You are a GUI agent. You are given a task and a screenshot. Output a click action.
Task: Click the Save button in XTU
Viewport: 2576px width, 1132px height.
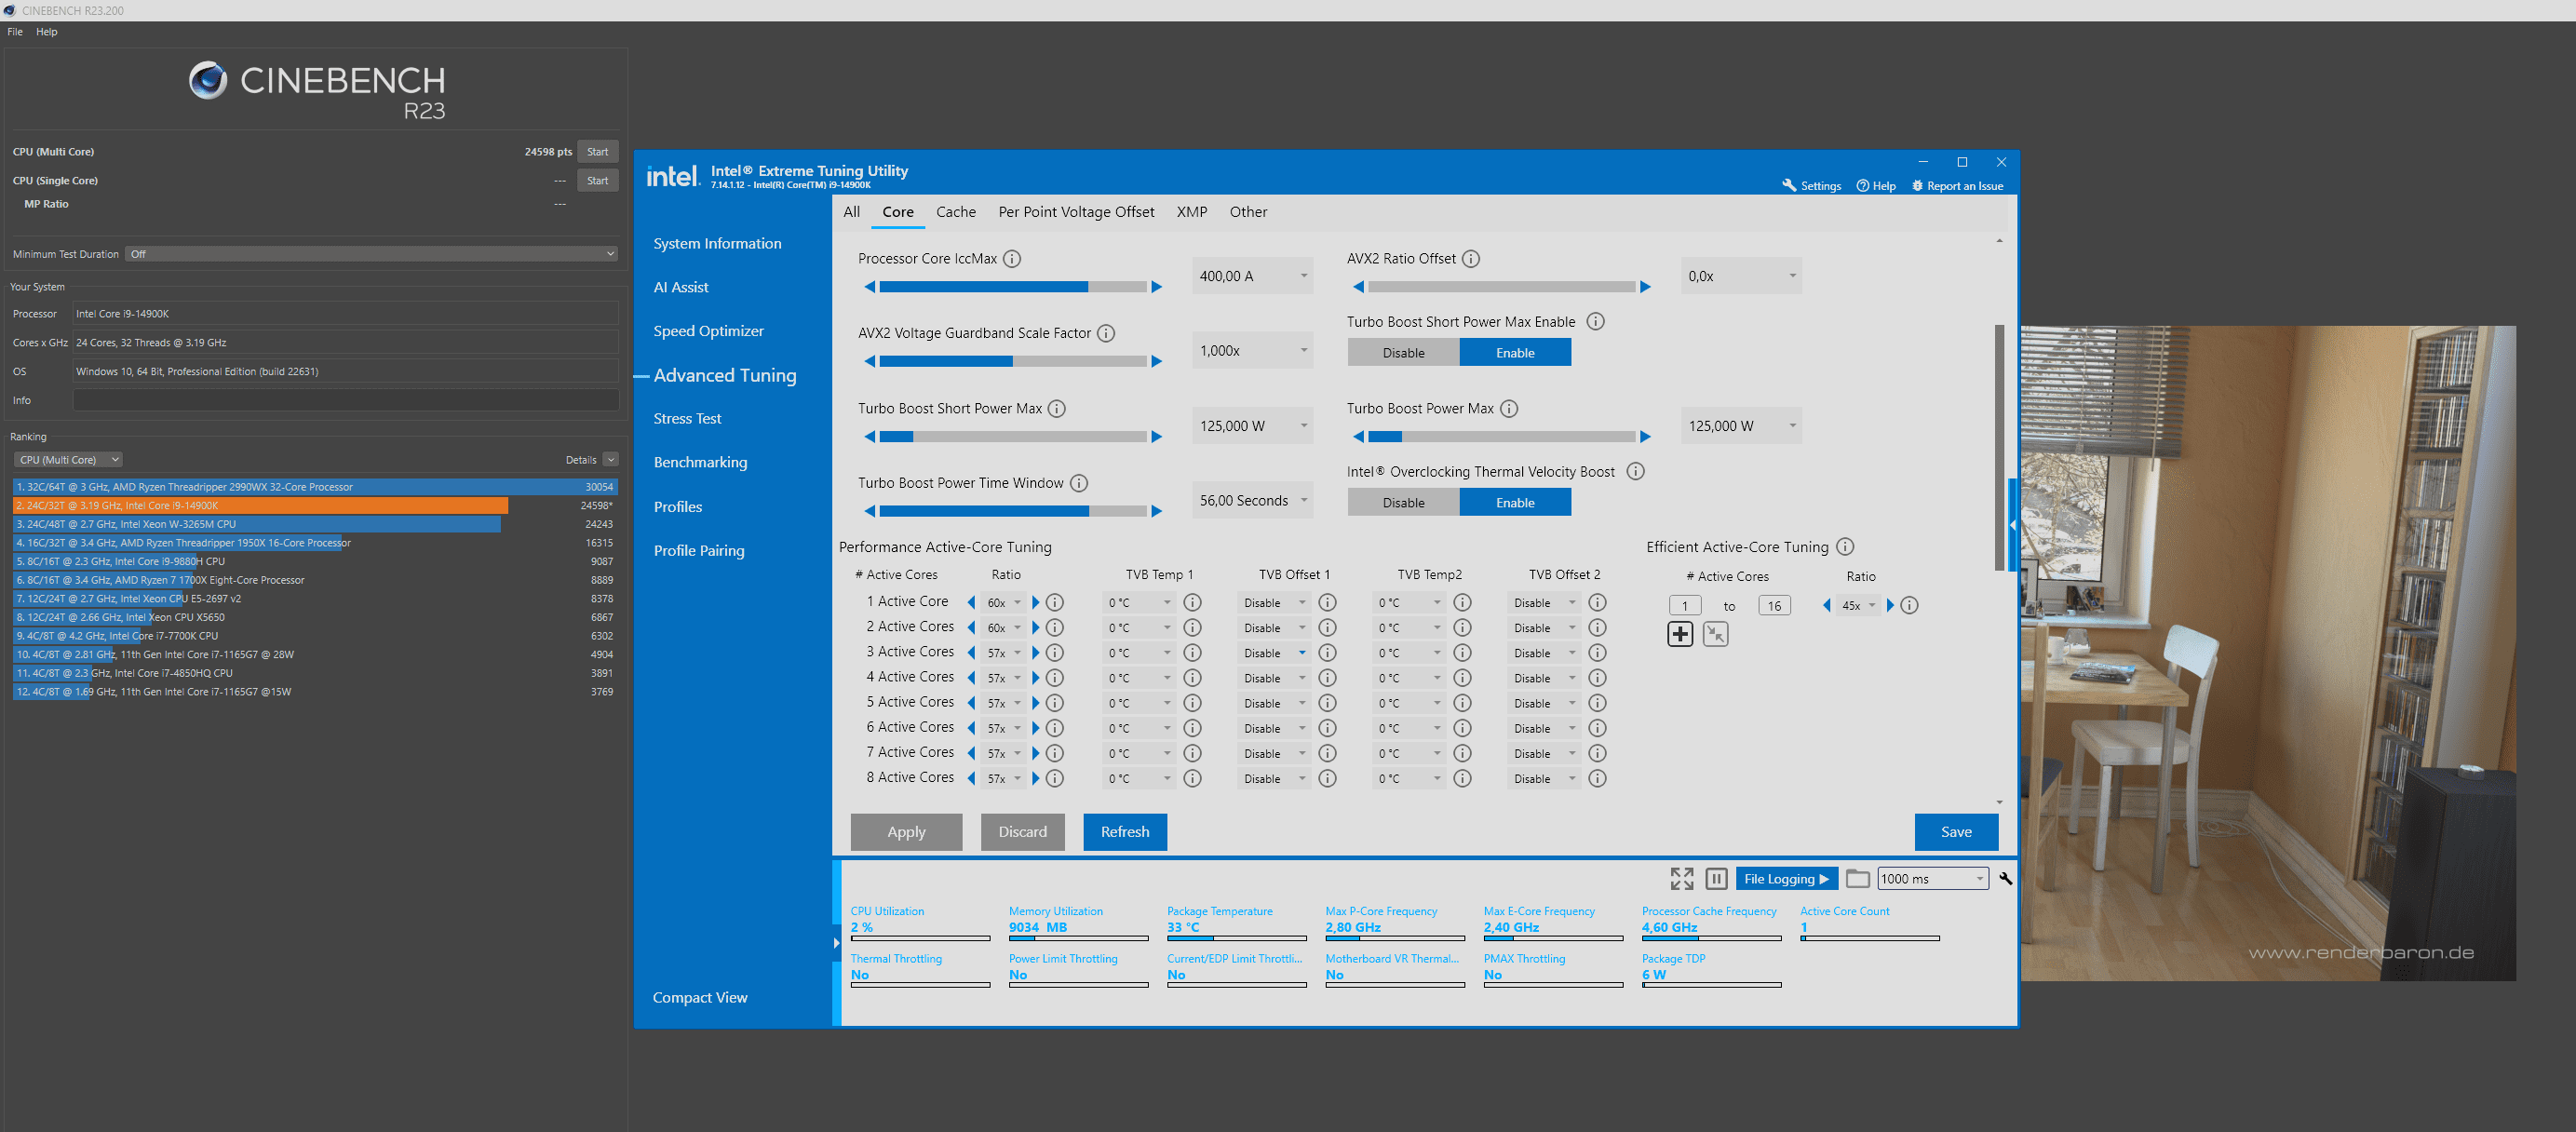[x=1956, y=832]
